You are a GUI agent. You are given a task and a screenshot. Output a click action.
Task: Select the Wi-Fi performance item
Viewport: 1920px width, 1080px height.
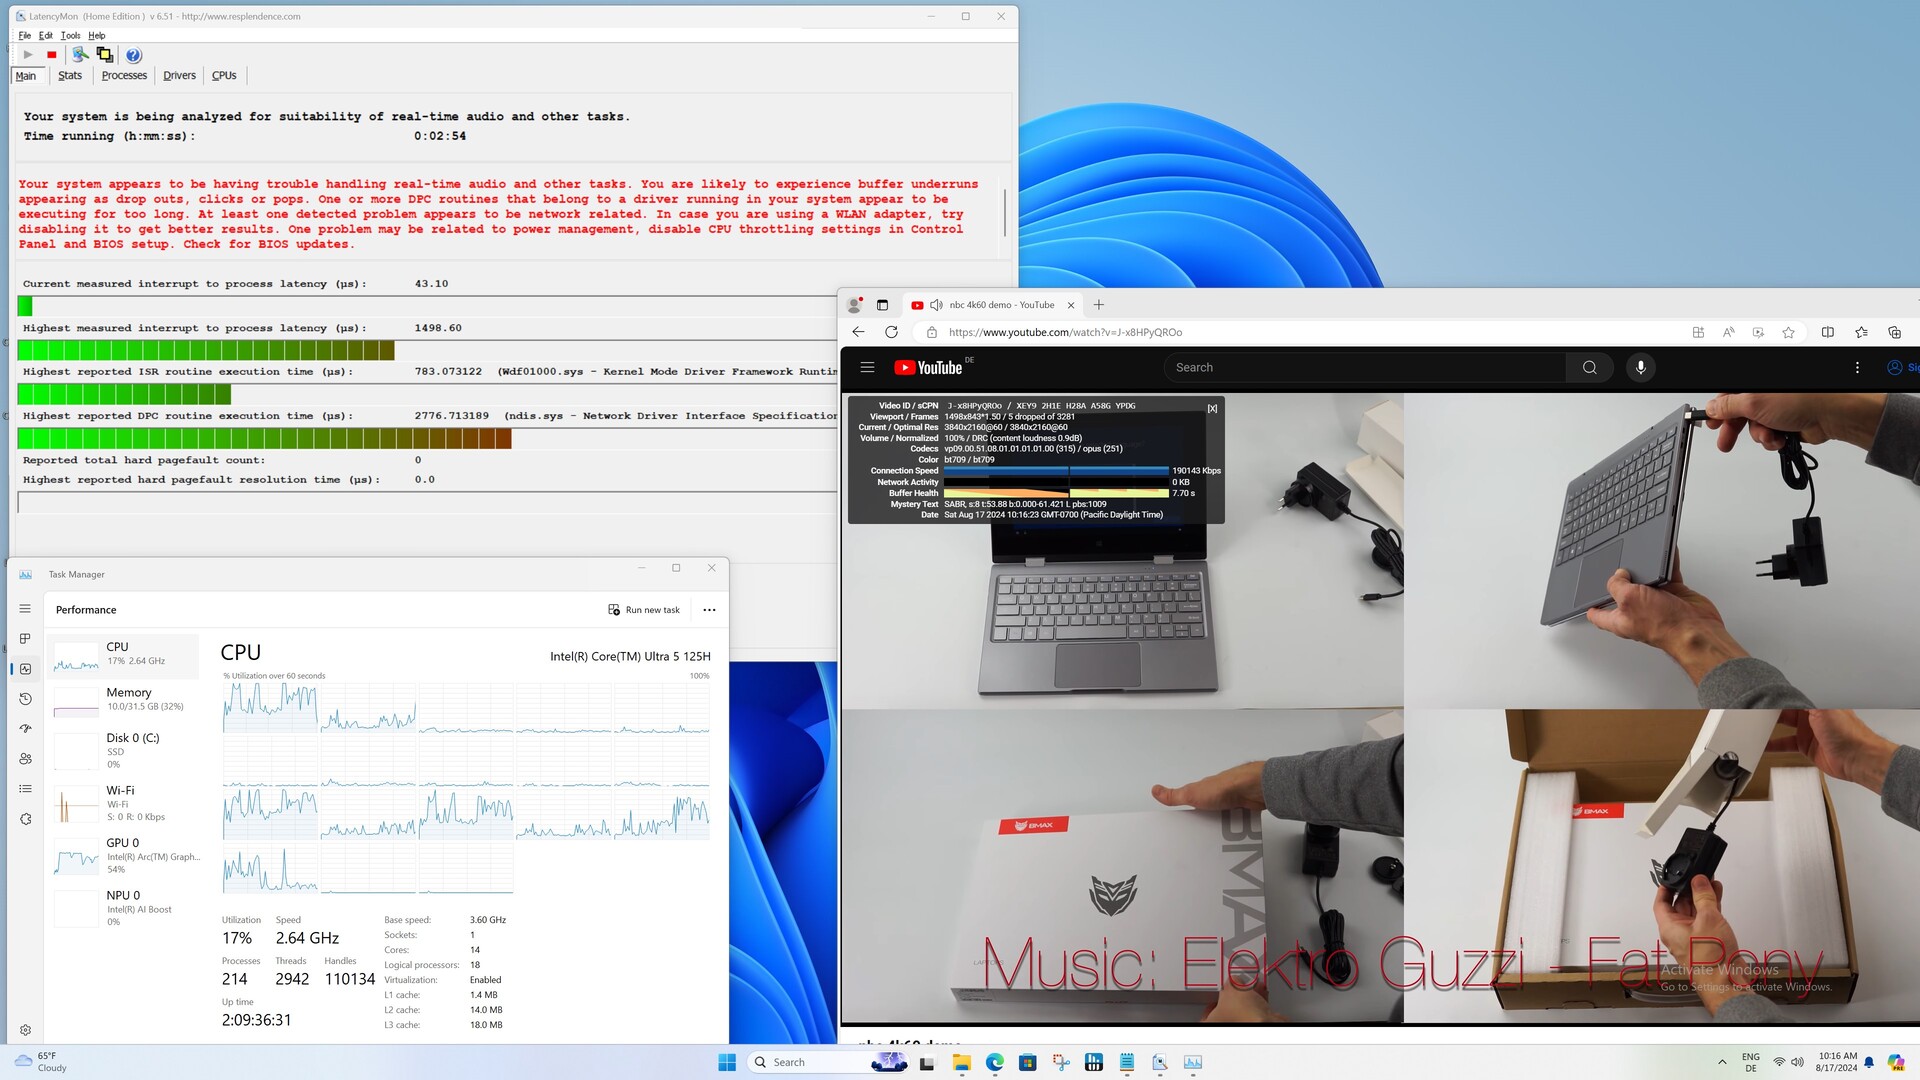click(x=123, y=803)
